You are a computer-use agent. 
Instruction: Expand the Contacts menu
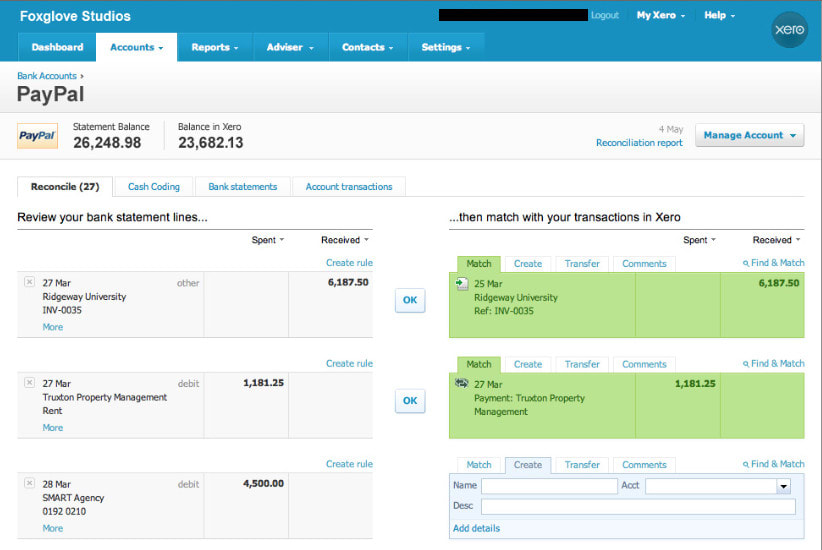point(367,47)
